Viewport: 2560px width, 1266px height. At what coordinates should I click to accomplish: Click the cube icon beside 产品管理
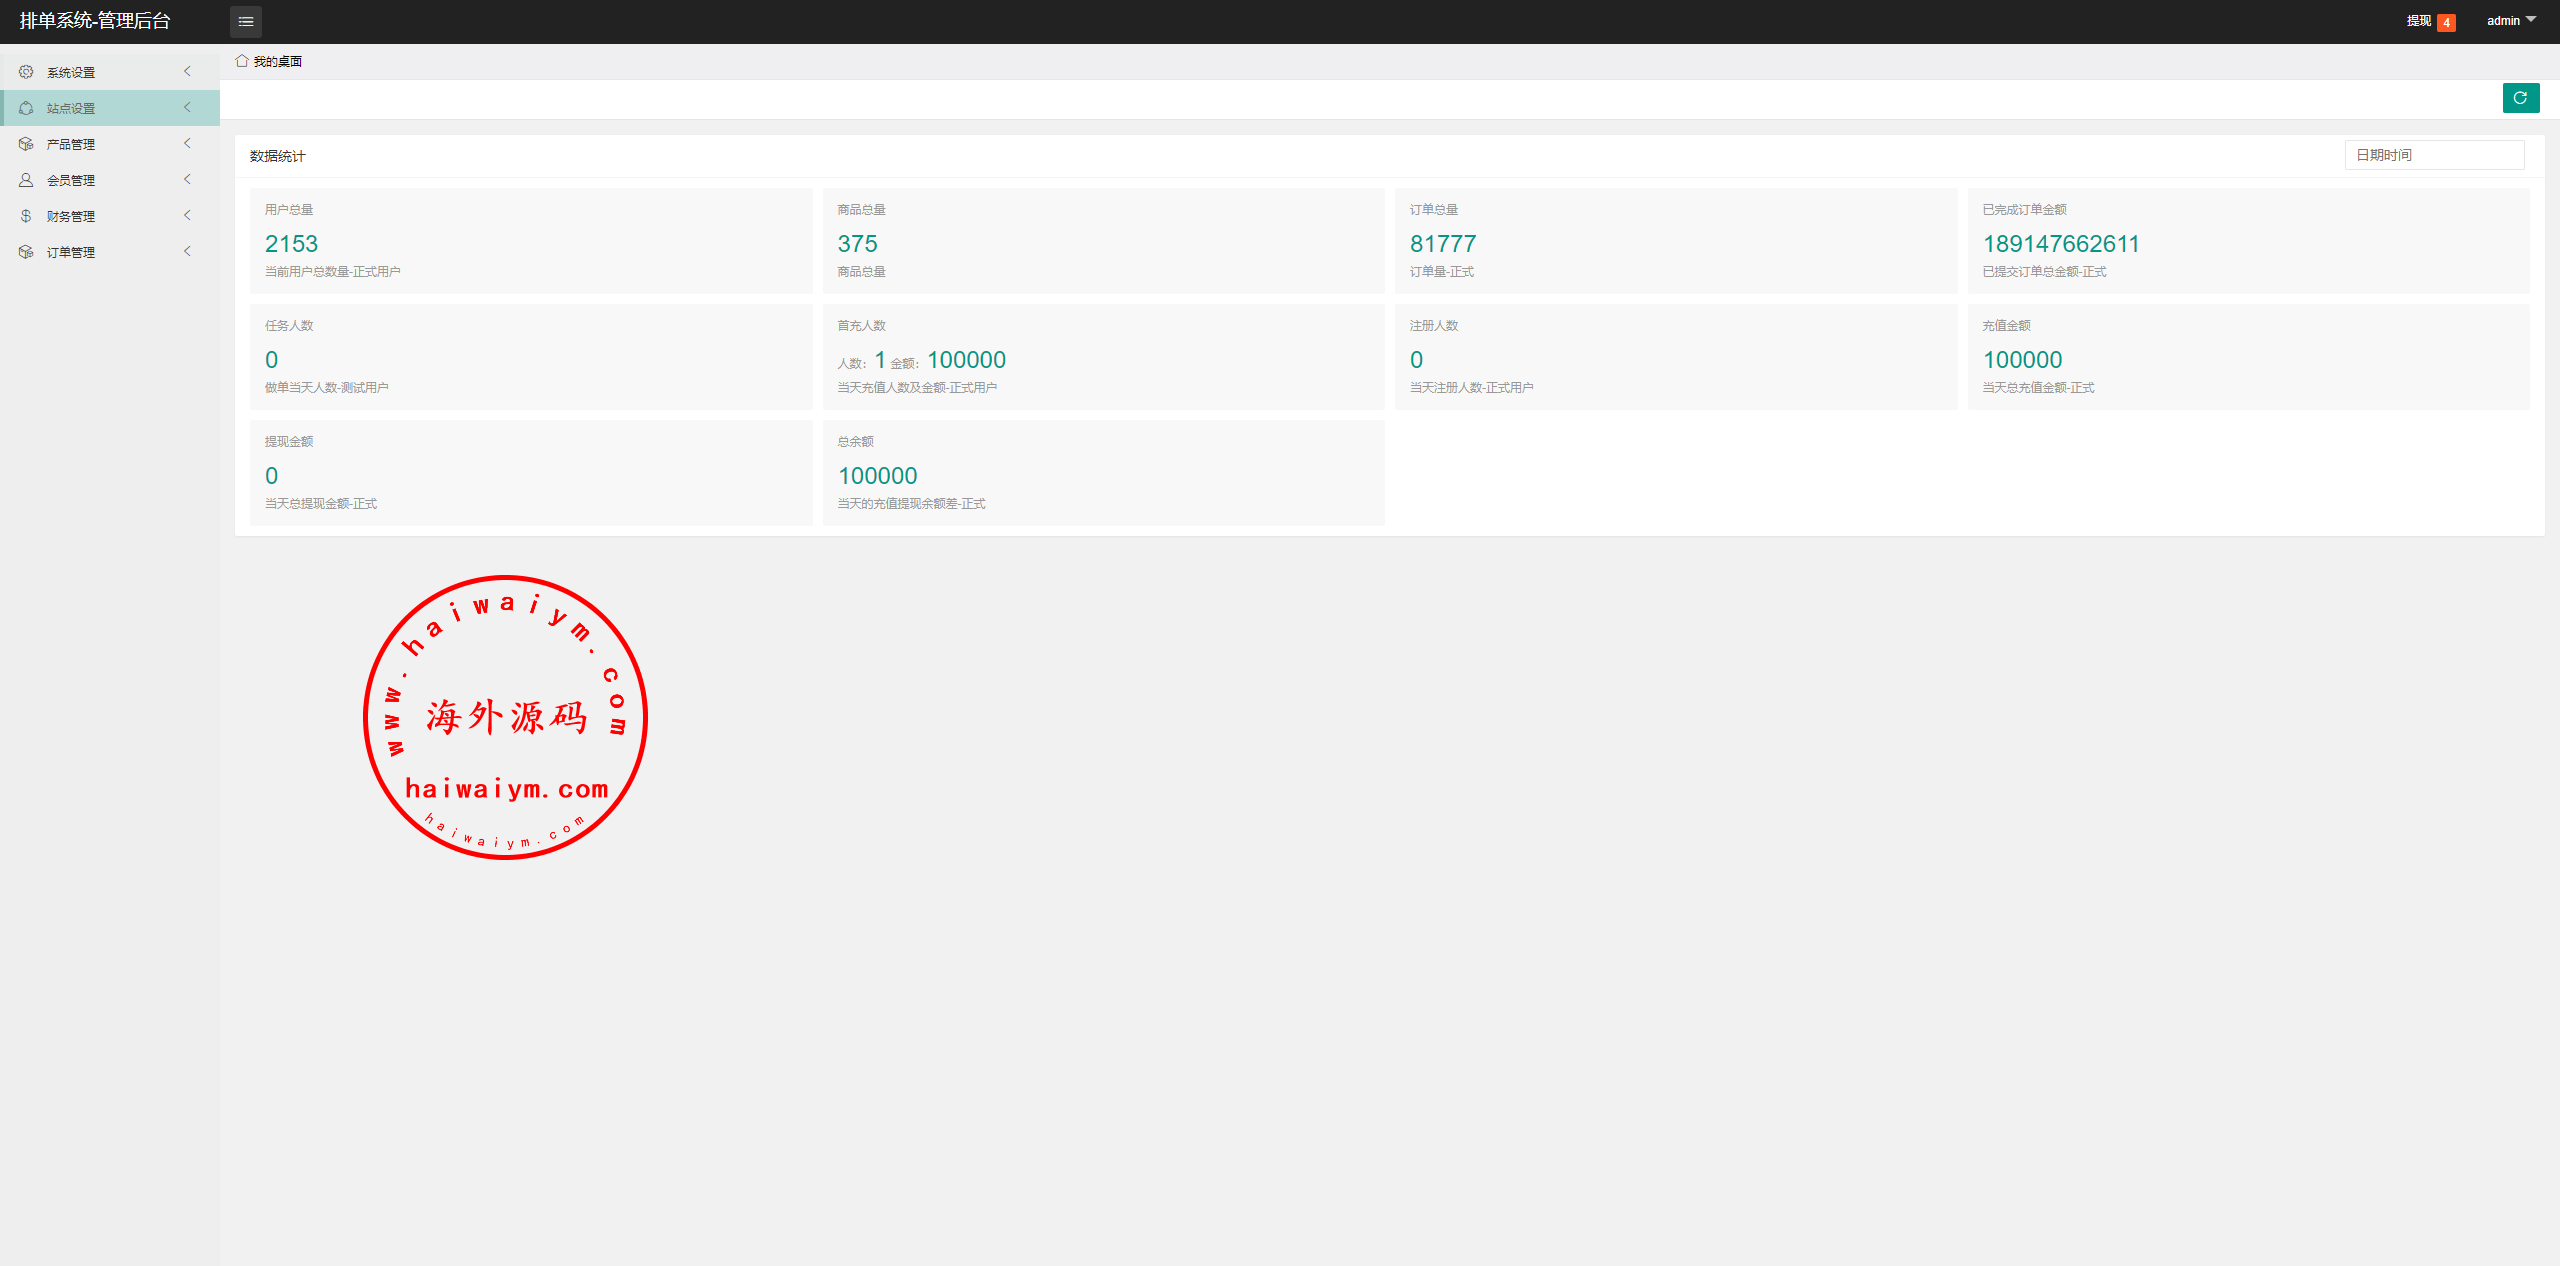point(26,144)
